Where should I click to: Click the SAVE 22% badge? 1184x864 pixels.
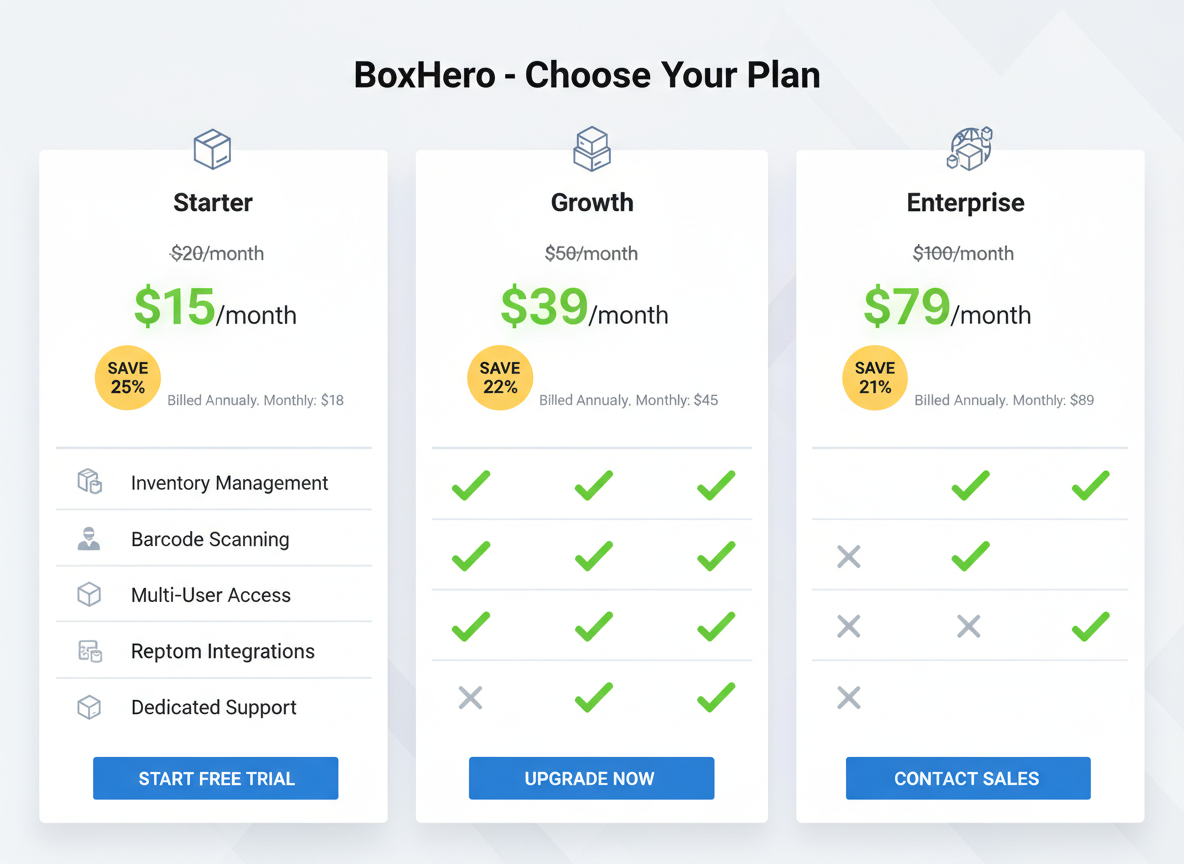(x=499, y=377)
